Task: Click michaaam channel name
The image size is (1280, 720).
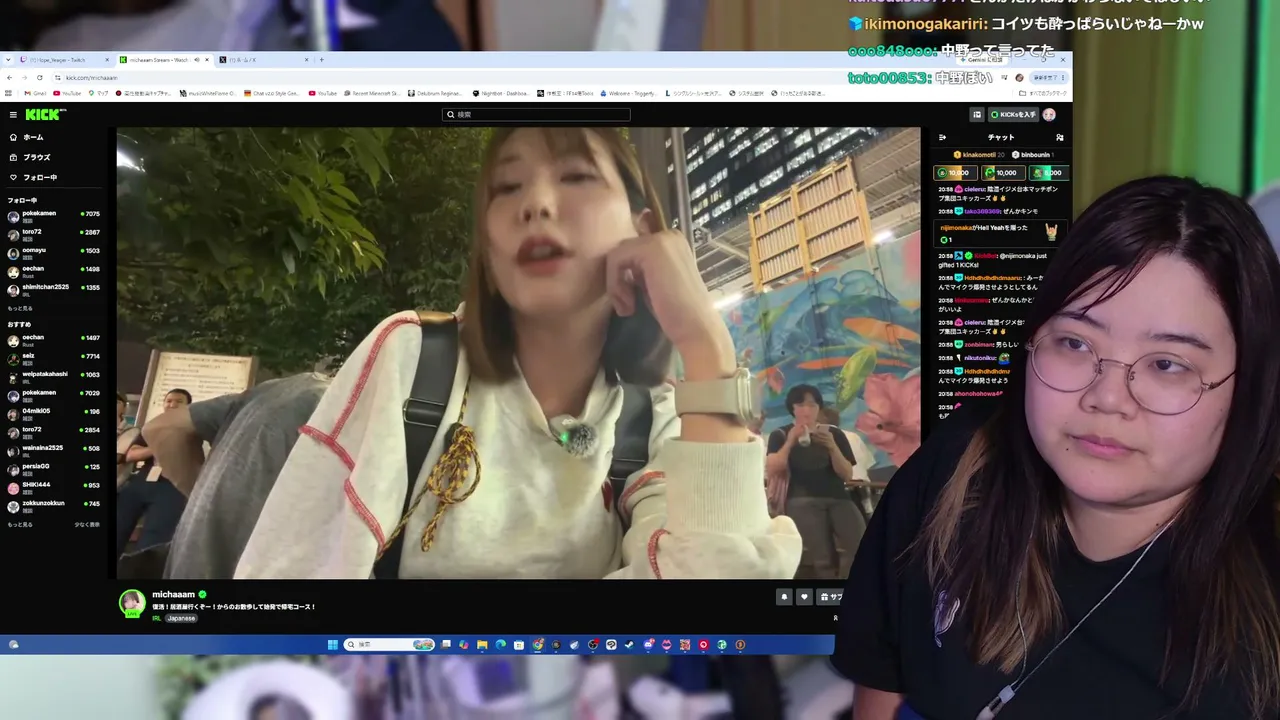Action: coord(173,594)
